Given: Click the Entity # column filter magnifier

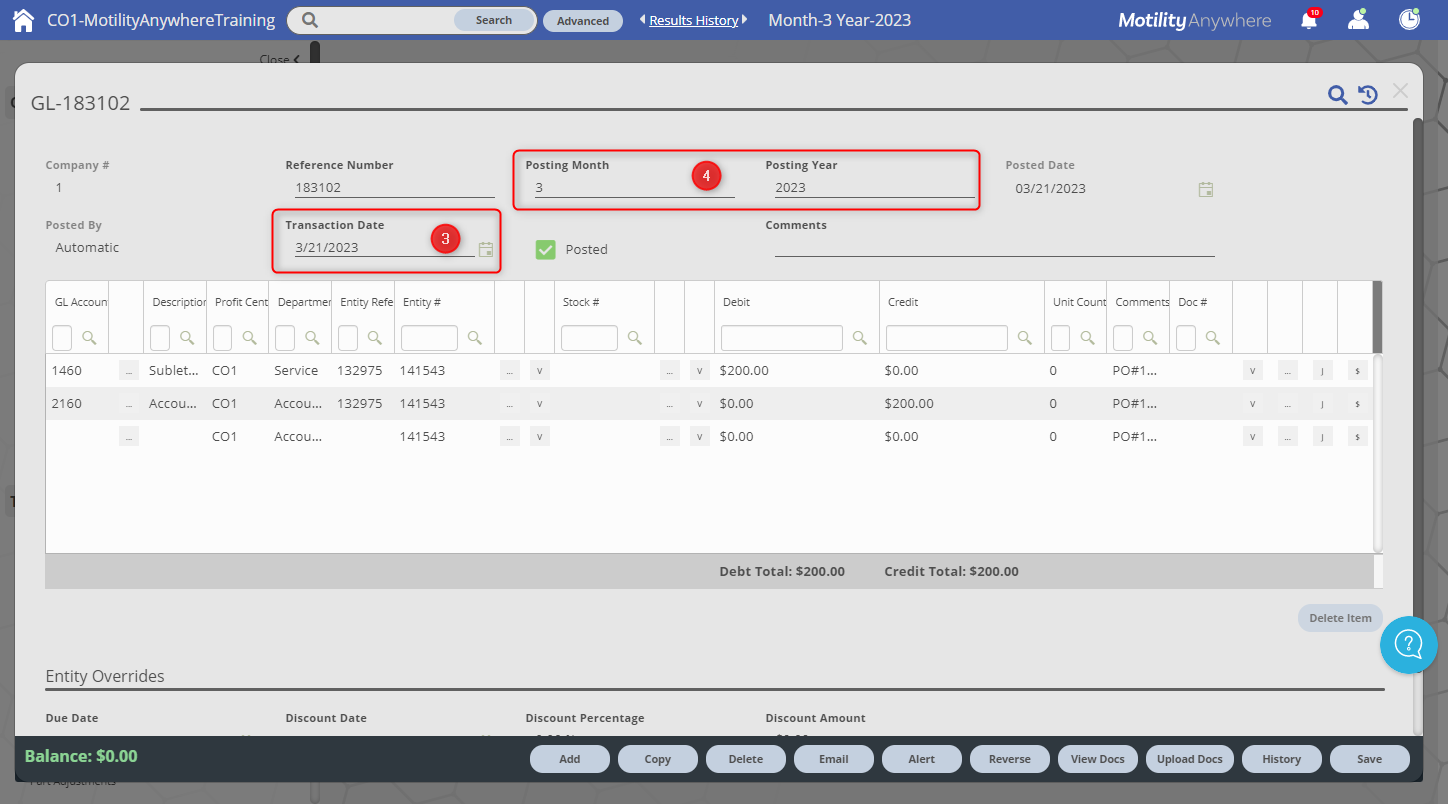Looking at the screenshot, I should pyautogui.click(x=475, y=338).
